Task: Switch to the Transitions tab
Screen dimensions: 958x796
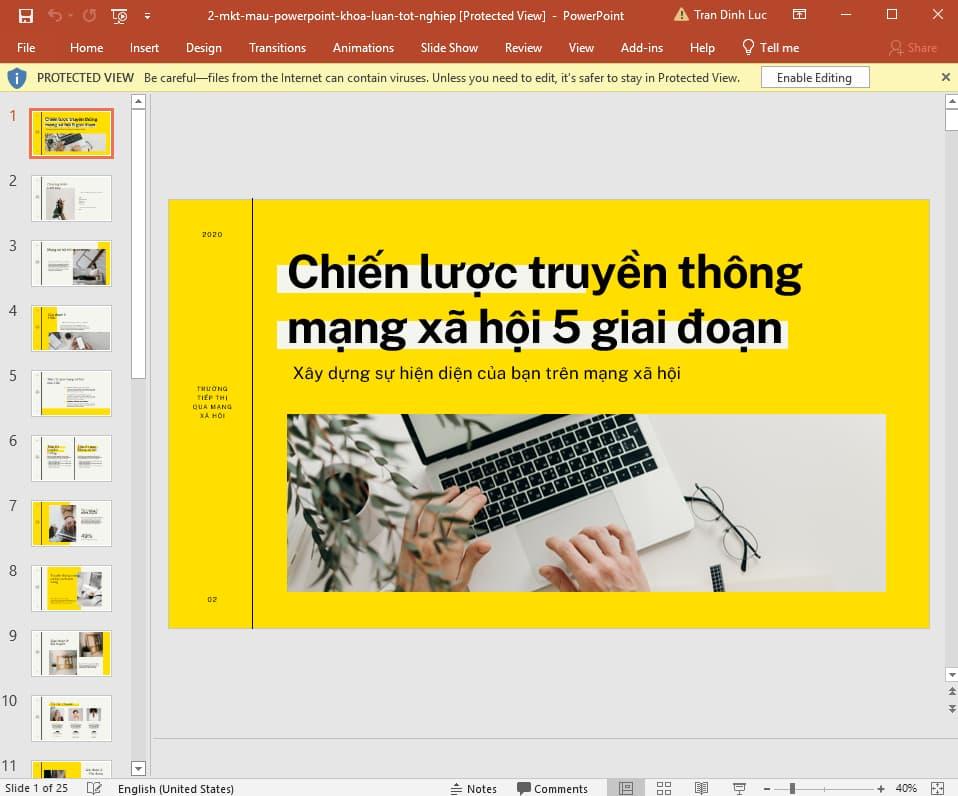Action: point(277,47)
